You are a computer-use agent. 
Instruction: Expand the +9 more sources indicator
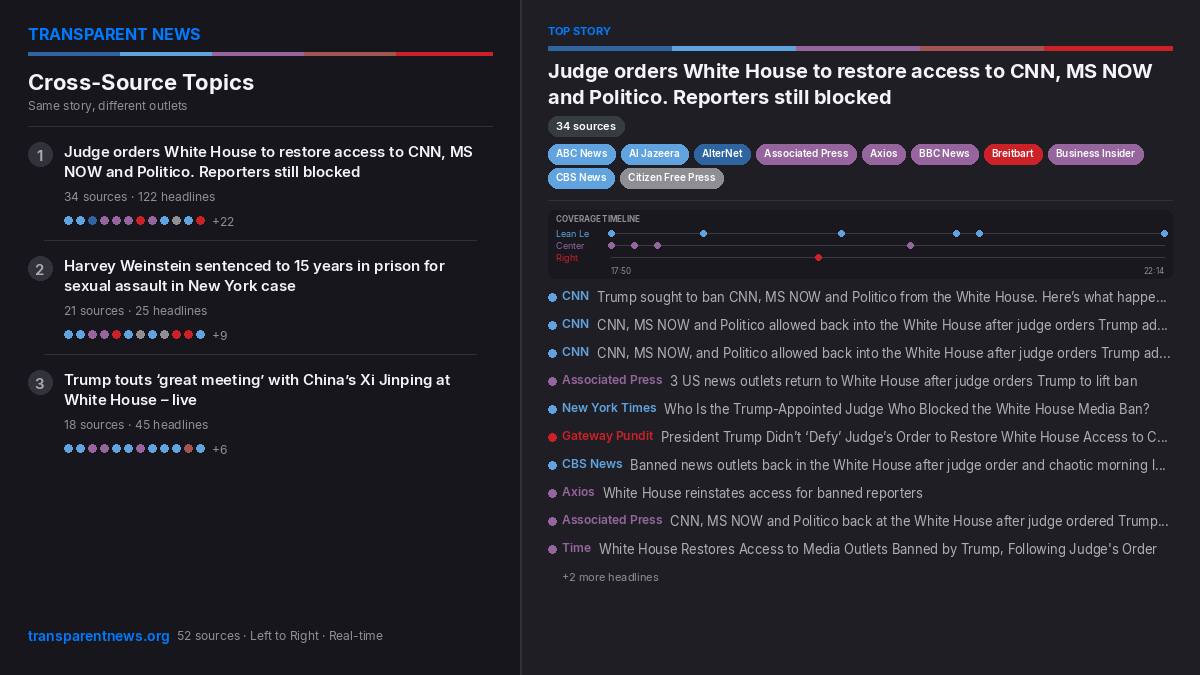tap(220, 335)
